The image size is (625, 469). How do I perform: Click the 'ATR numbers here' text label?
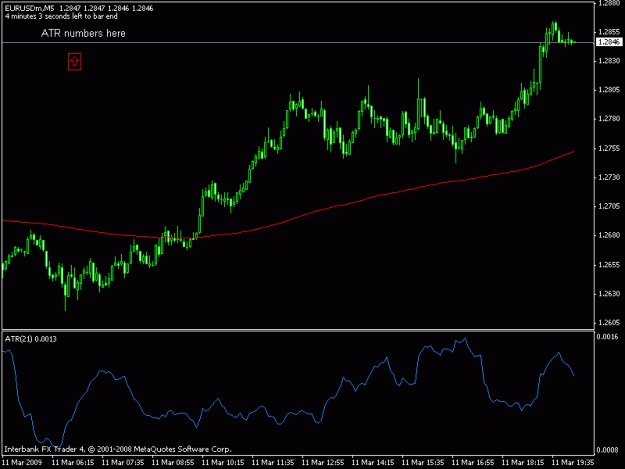pyautogui.click(x=83, y=33)
